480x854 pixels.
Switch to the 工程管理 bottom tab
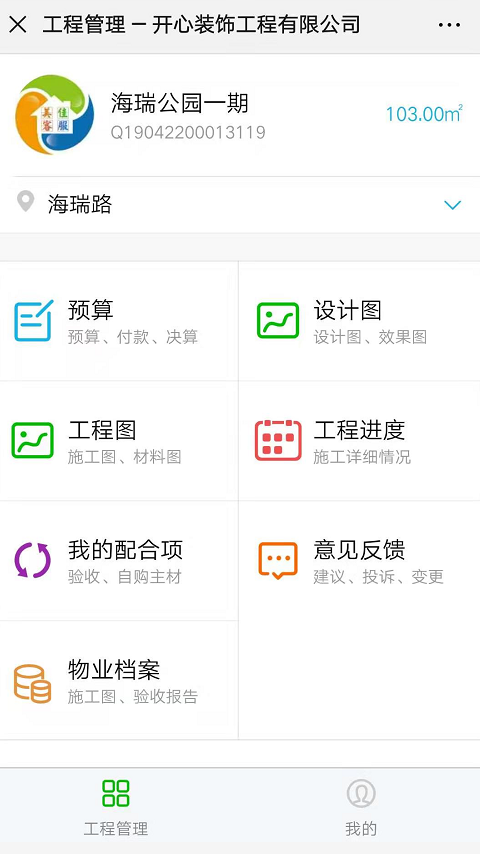(116, 808)
